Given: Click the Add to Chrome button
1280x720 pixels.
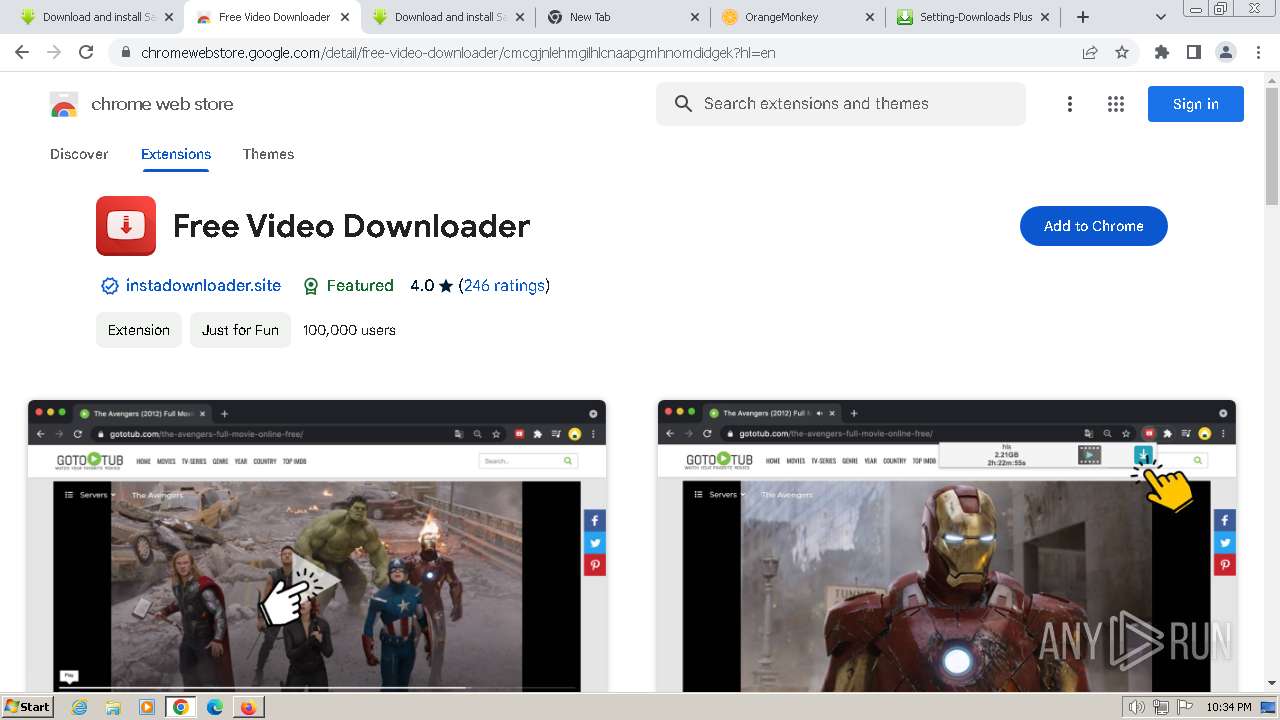Looking at the screenshot, I should [x=1094, y=226].
